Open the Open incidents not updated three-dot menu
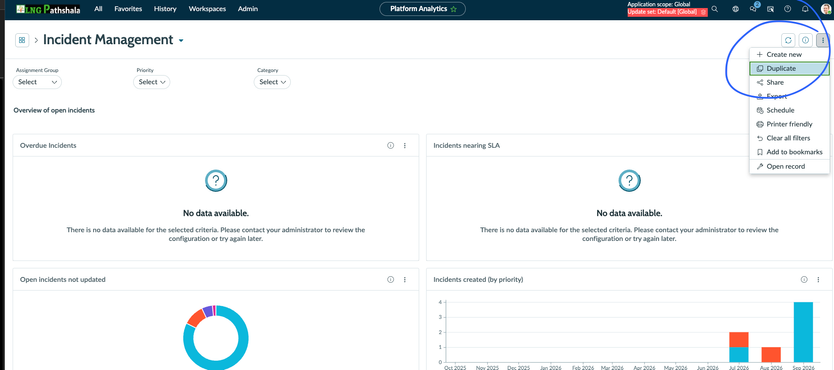This screenshot has width=834, height=370. click(405, 279)
